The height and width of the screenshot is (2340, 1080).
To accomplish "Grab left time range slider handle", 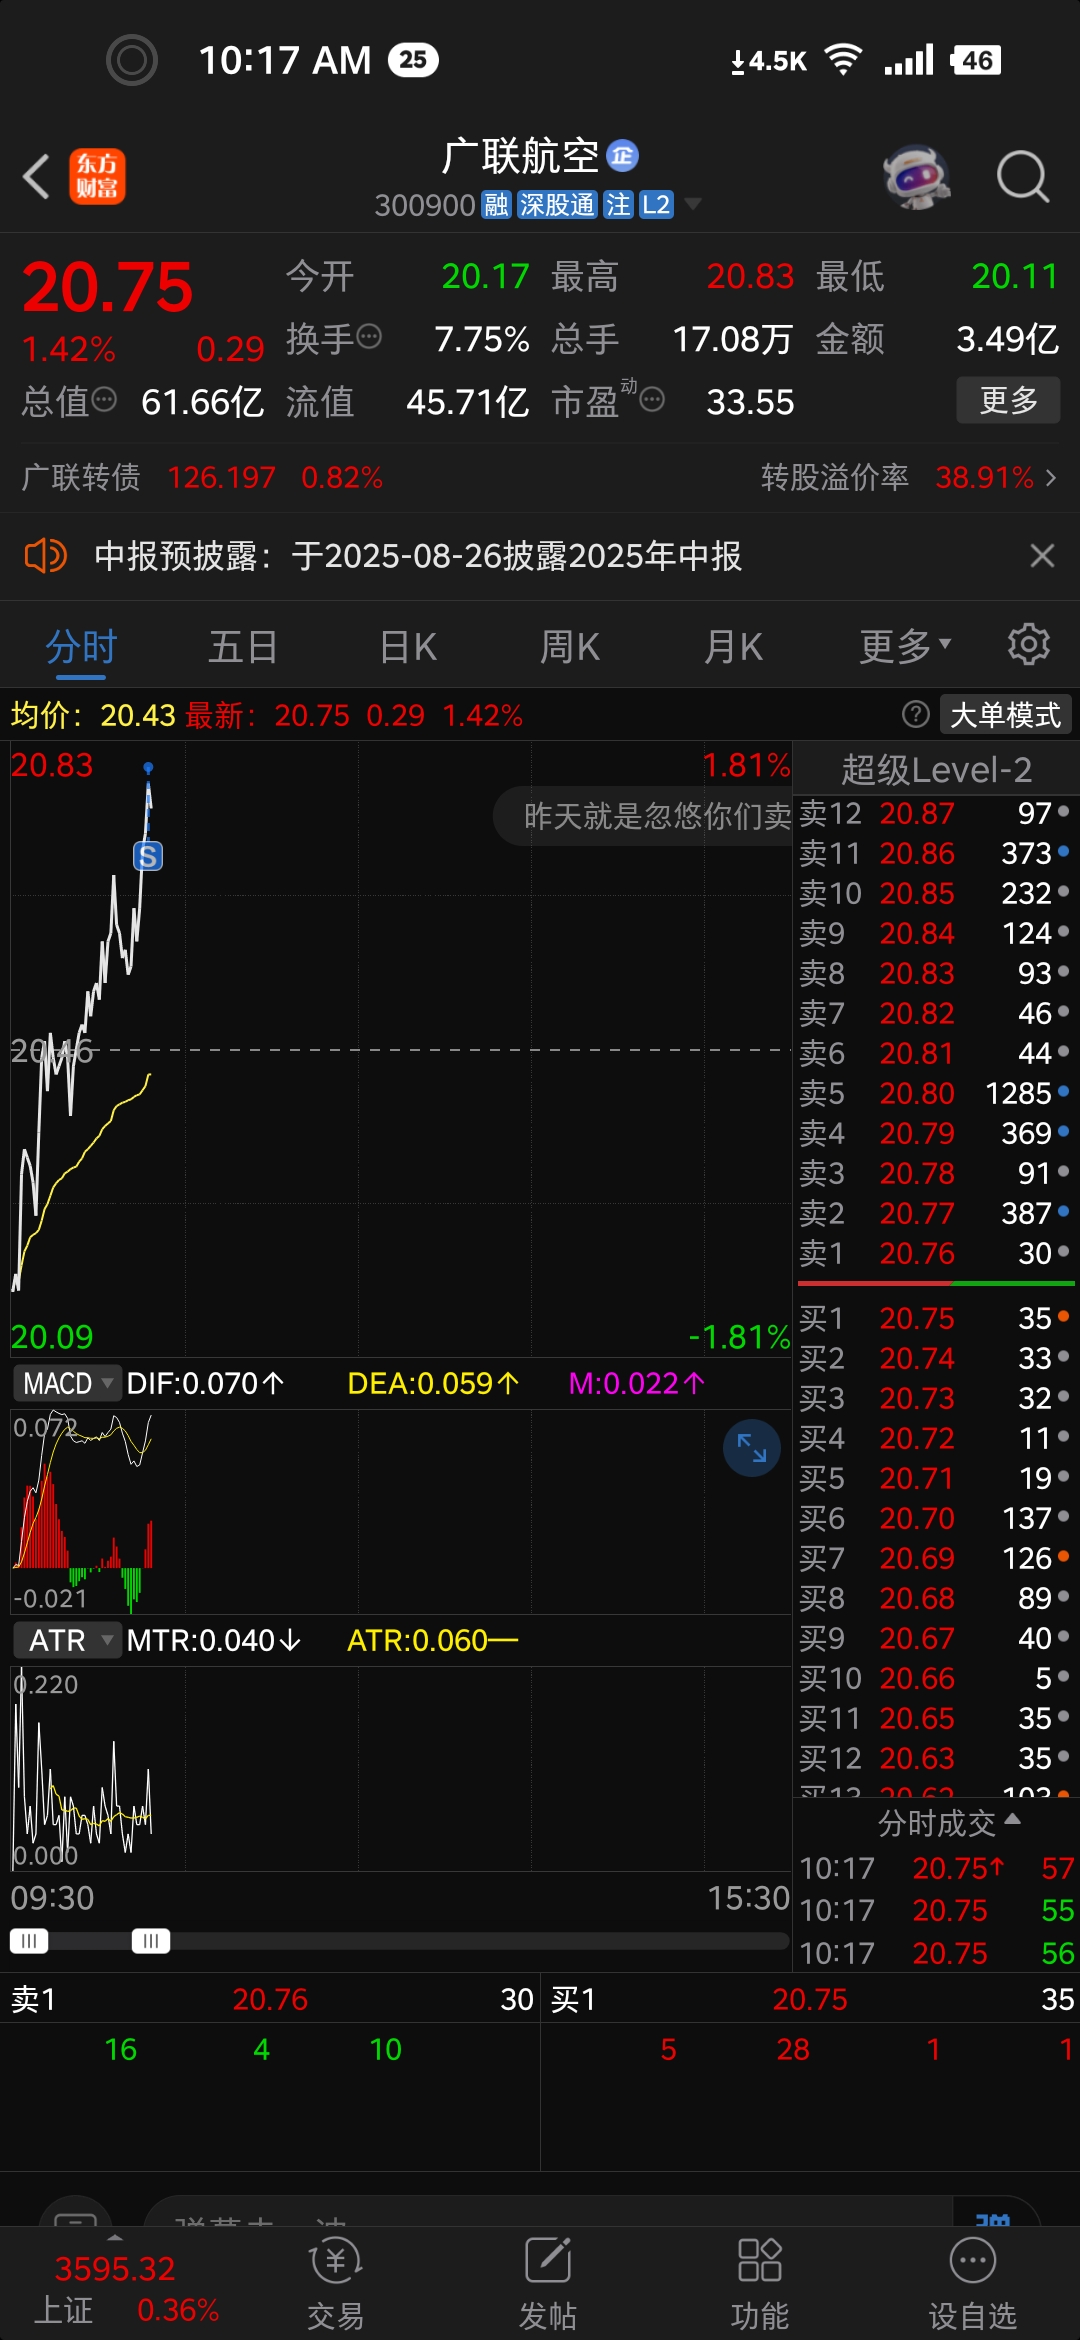I will (29, 1941).
